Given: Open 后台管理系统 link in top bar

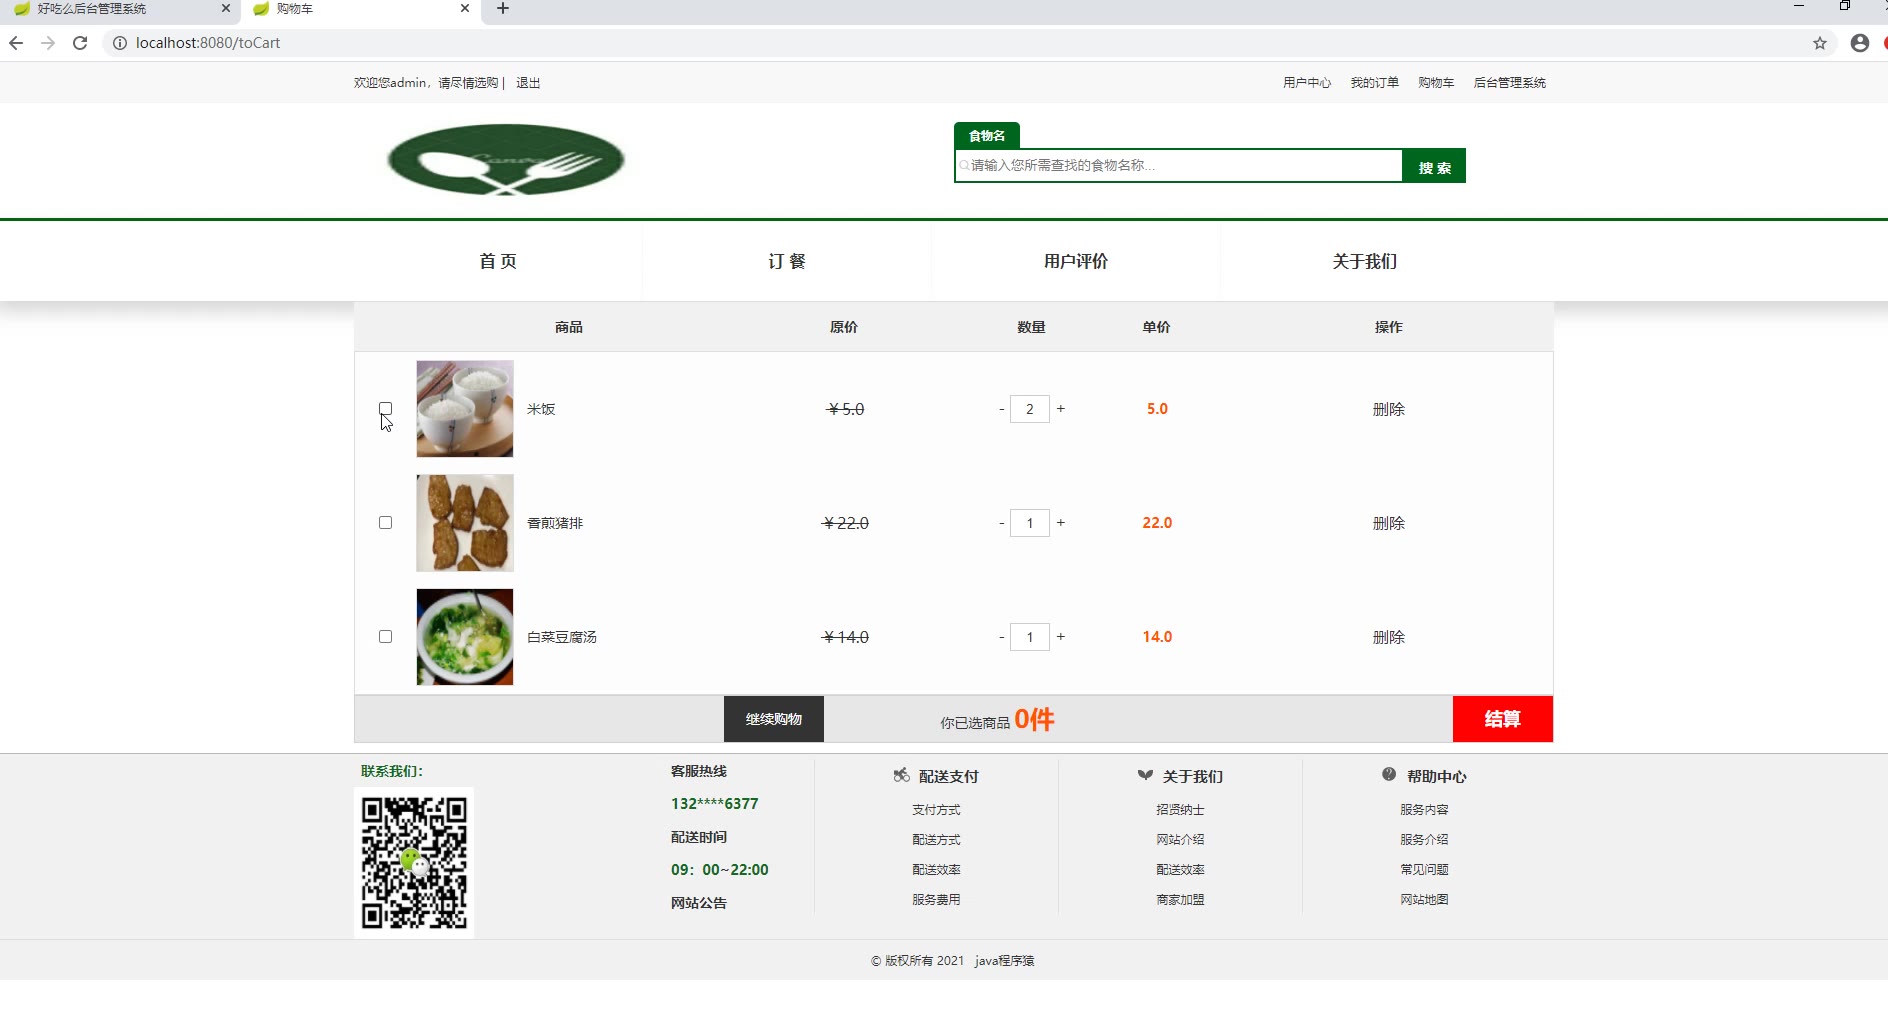Looking at the screenshot, I should 1510,83.
